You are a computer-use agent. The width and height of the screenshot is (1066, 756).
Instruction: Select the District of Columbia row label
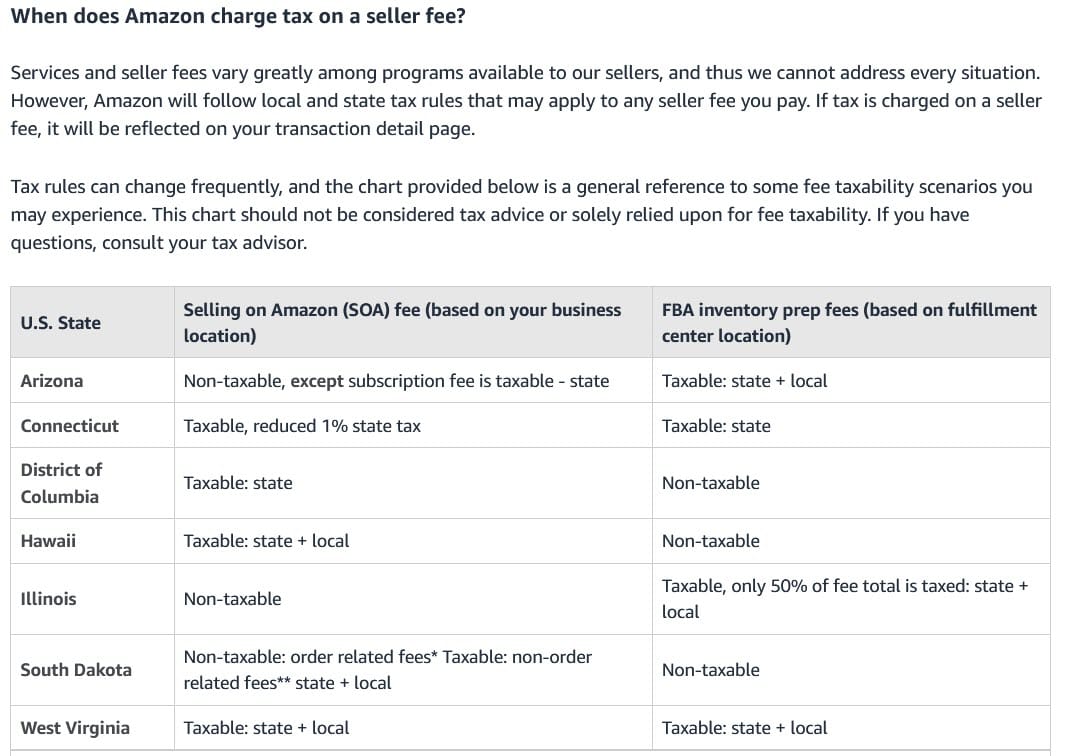pos(61,483)
